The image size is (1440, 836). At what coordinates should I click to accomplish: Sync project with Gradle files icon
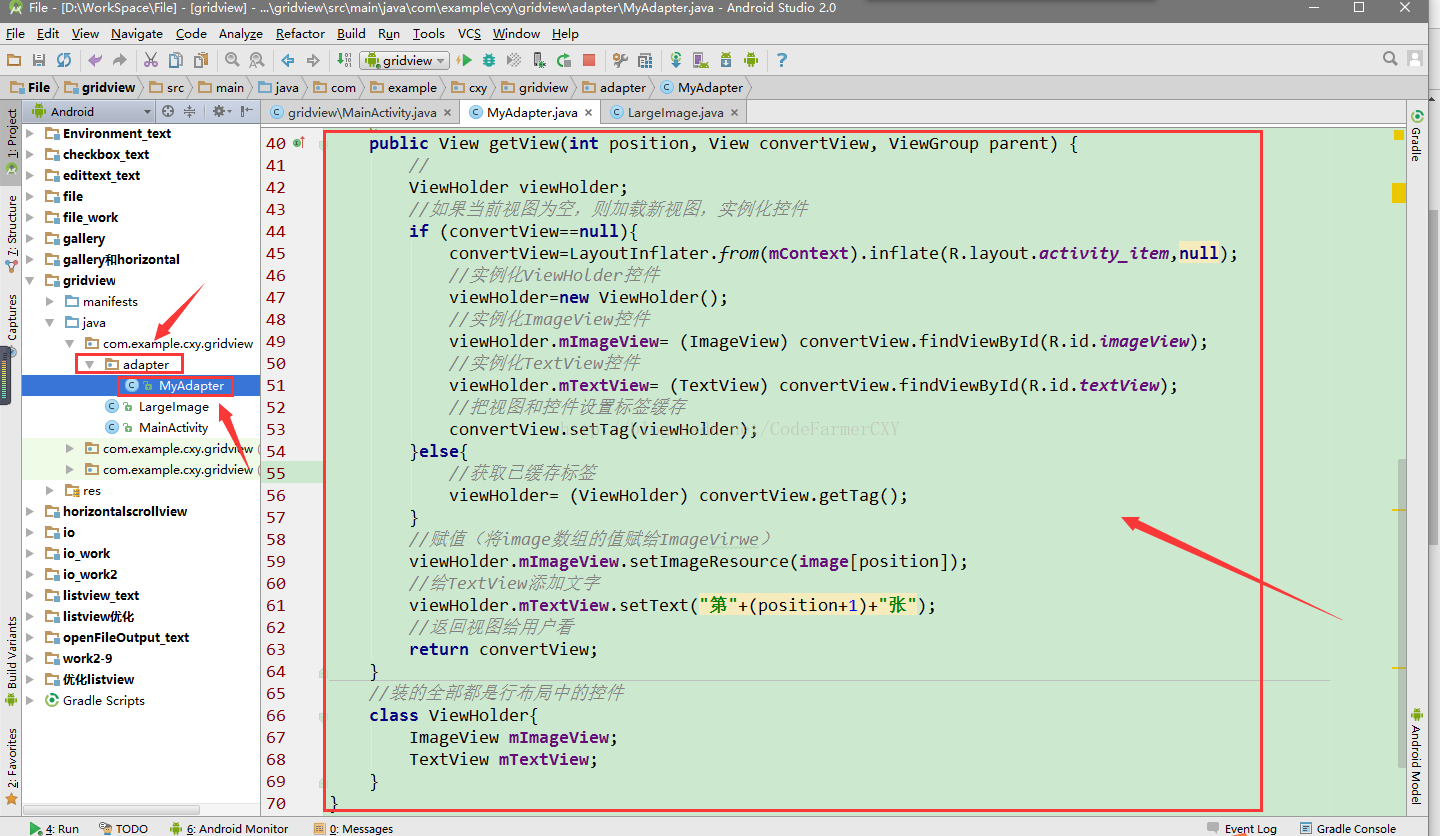pos(677,60)
